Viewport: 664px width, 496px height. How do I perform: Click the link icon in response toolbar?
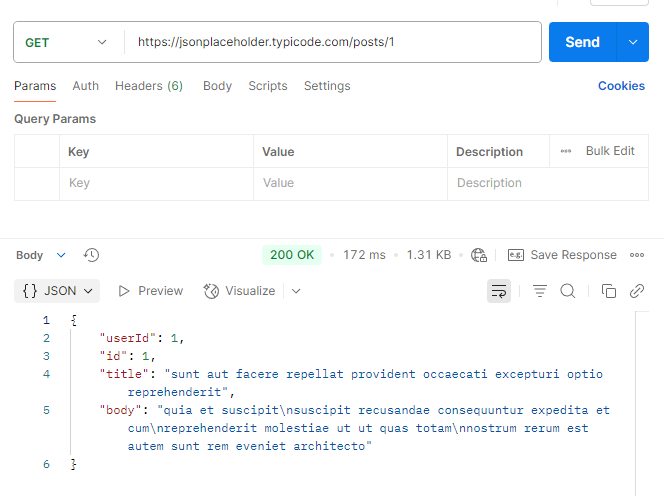point(636,291)
